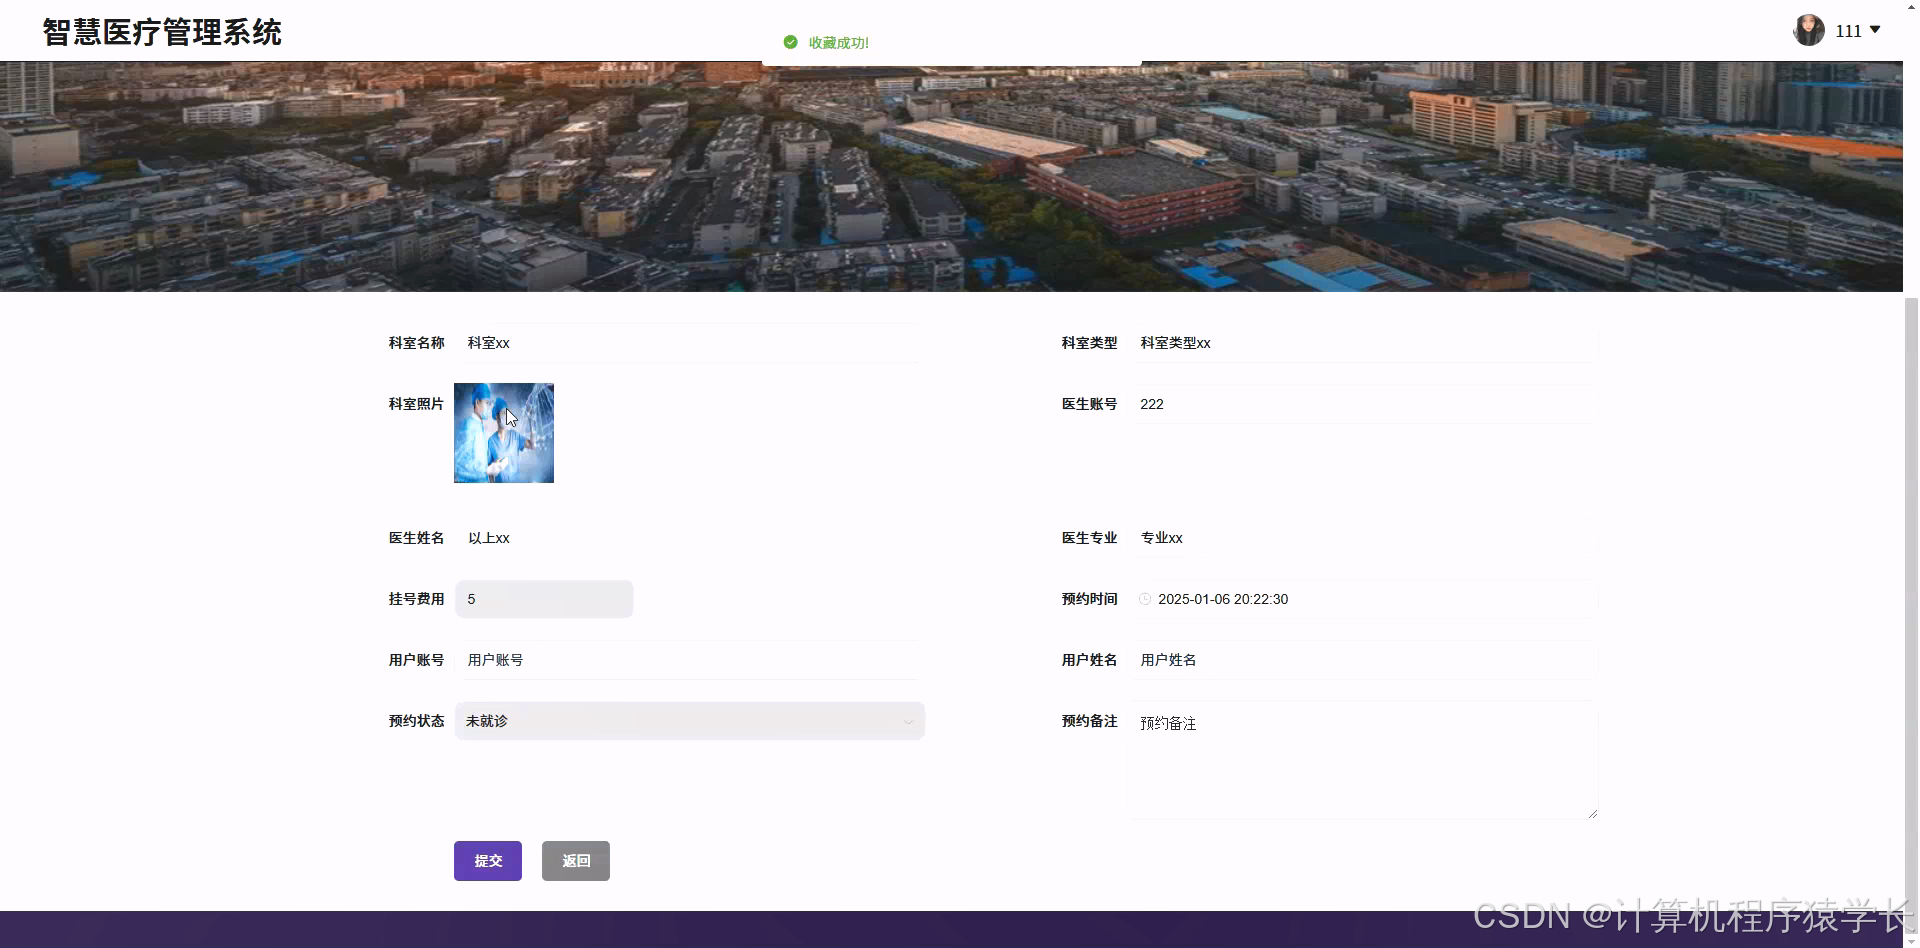This screenshot has height=948, width=1920.
Task: Click the 医生账号 field showing 222
Action: tap(1362, 404)
